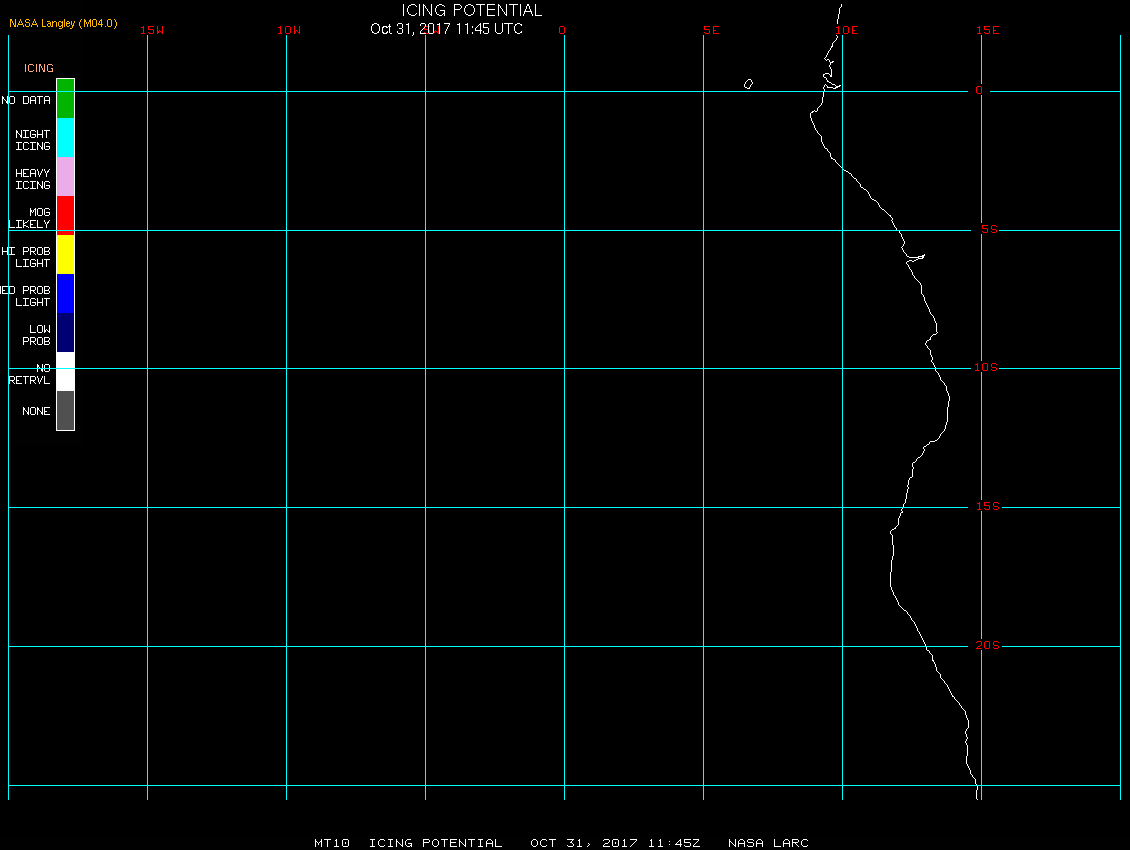Click the MT10 ICING POTENTIAL footer caption
This screenshot has width=1130, height=850.
coord(408,843)
